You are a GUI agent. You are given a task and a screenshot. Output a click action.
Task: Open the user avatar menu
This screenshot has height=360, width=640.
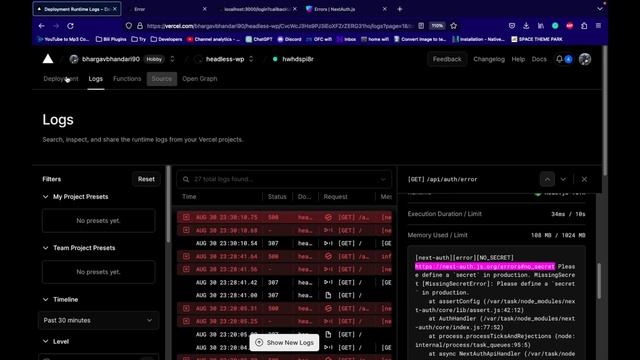[584, 59]
